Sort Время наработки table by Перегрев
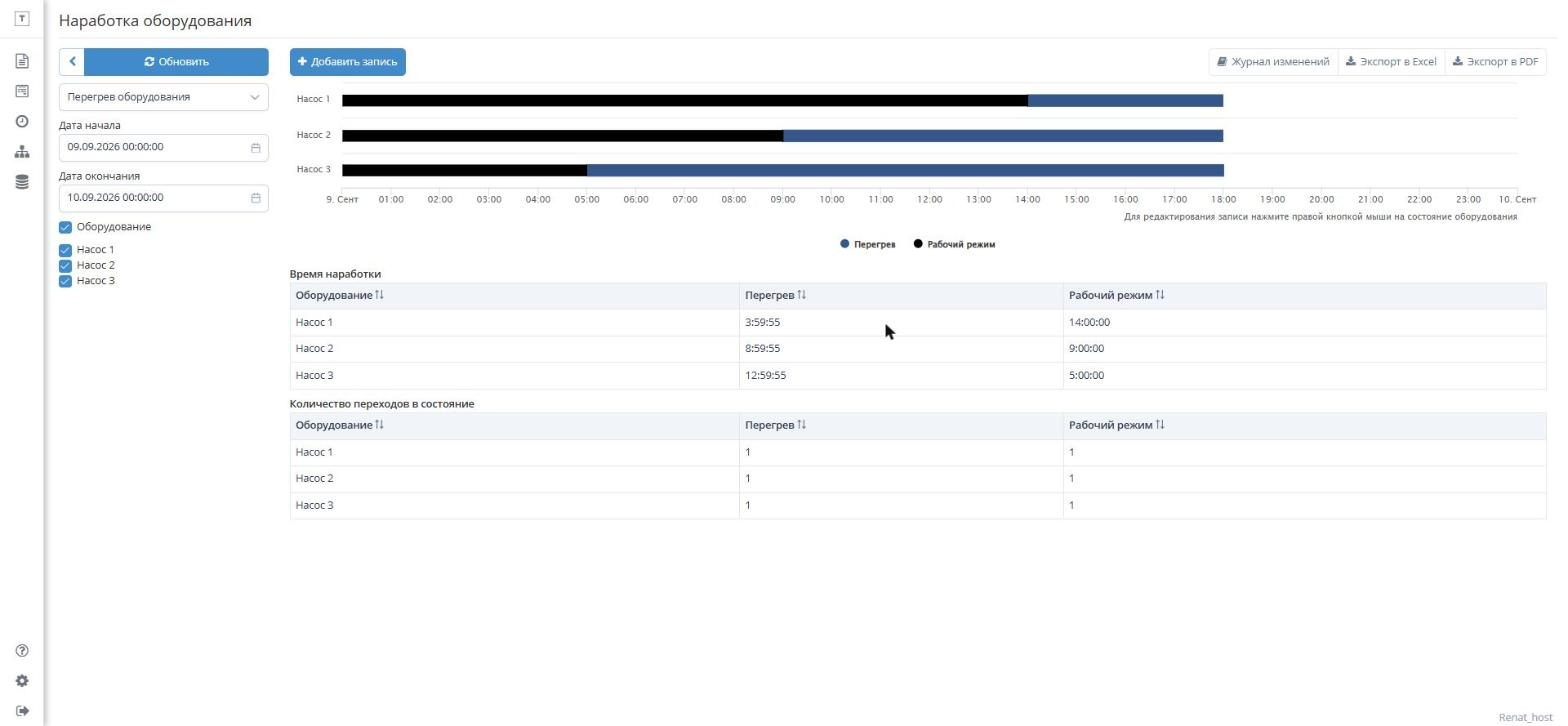 coord(802,295)
